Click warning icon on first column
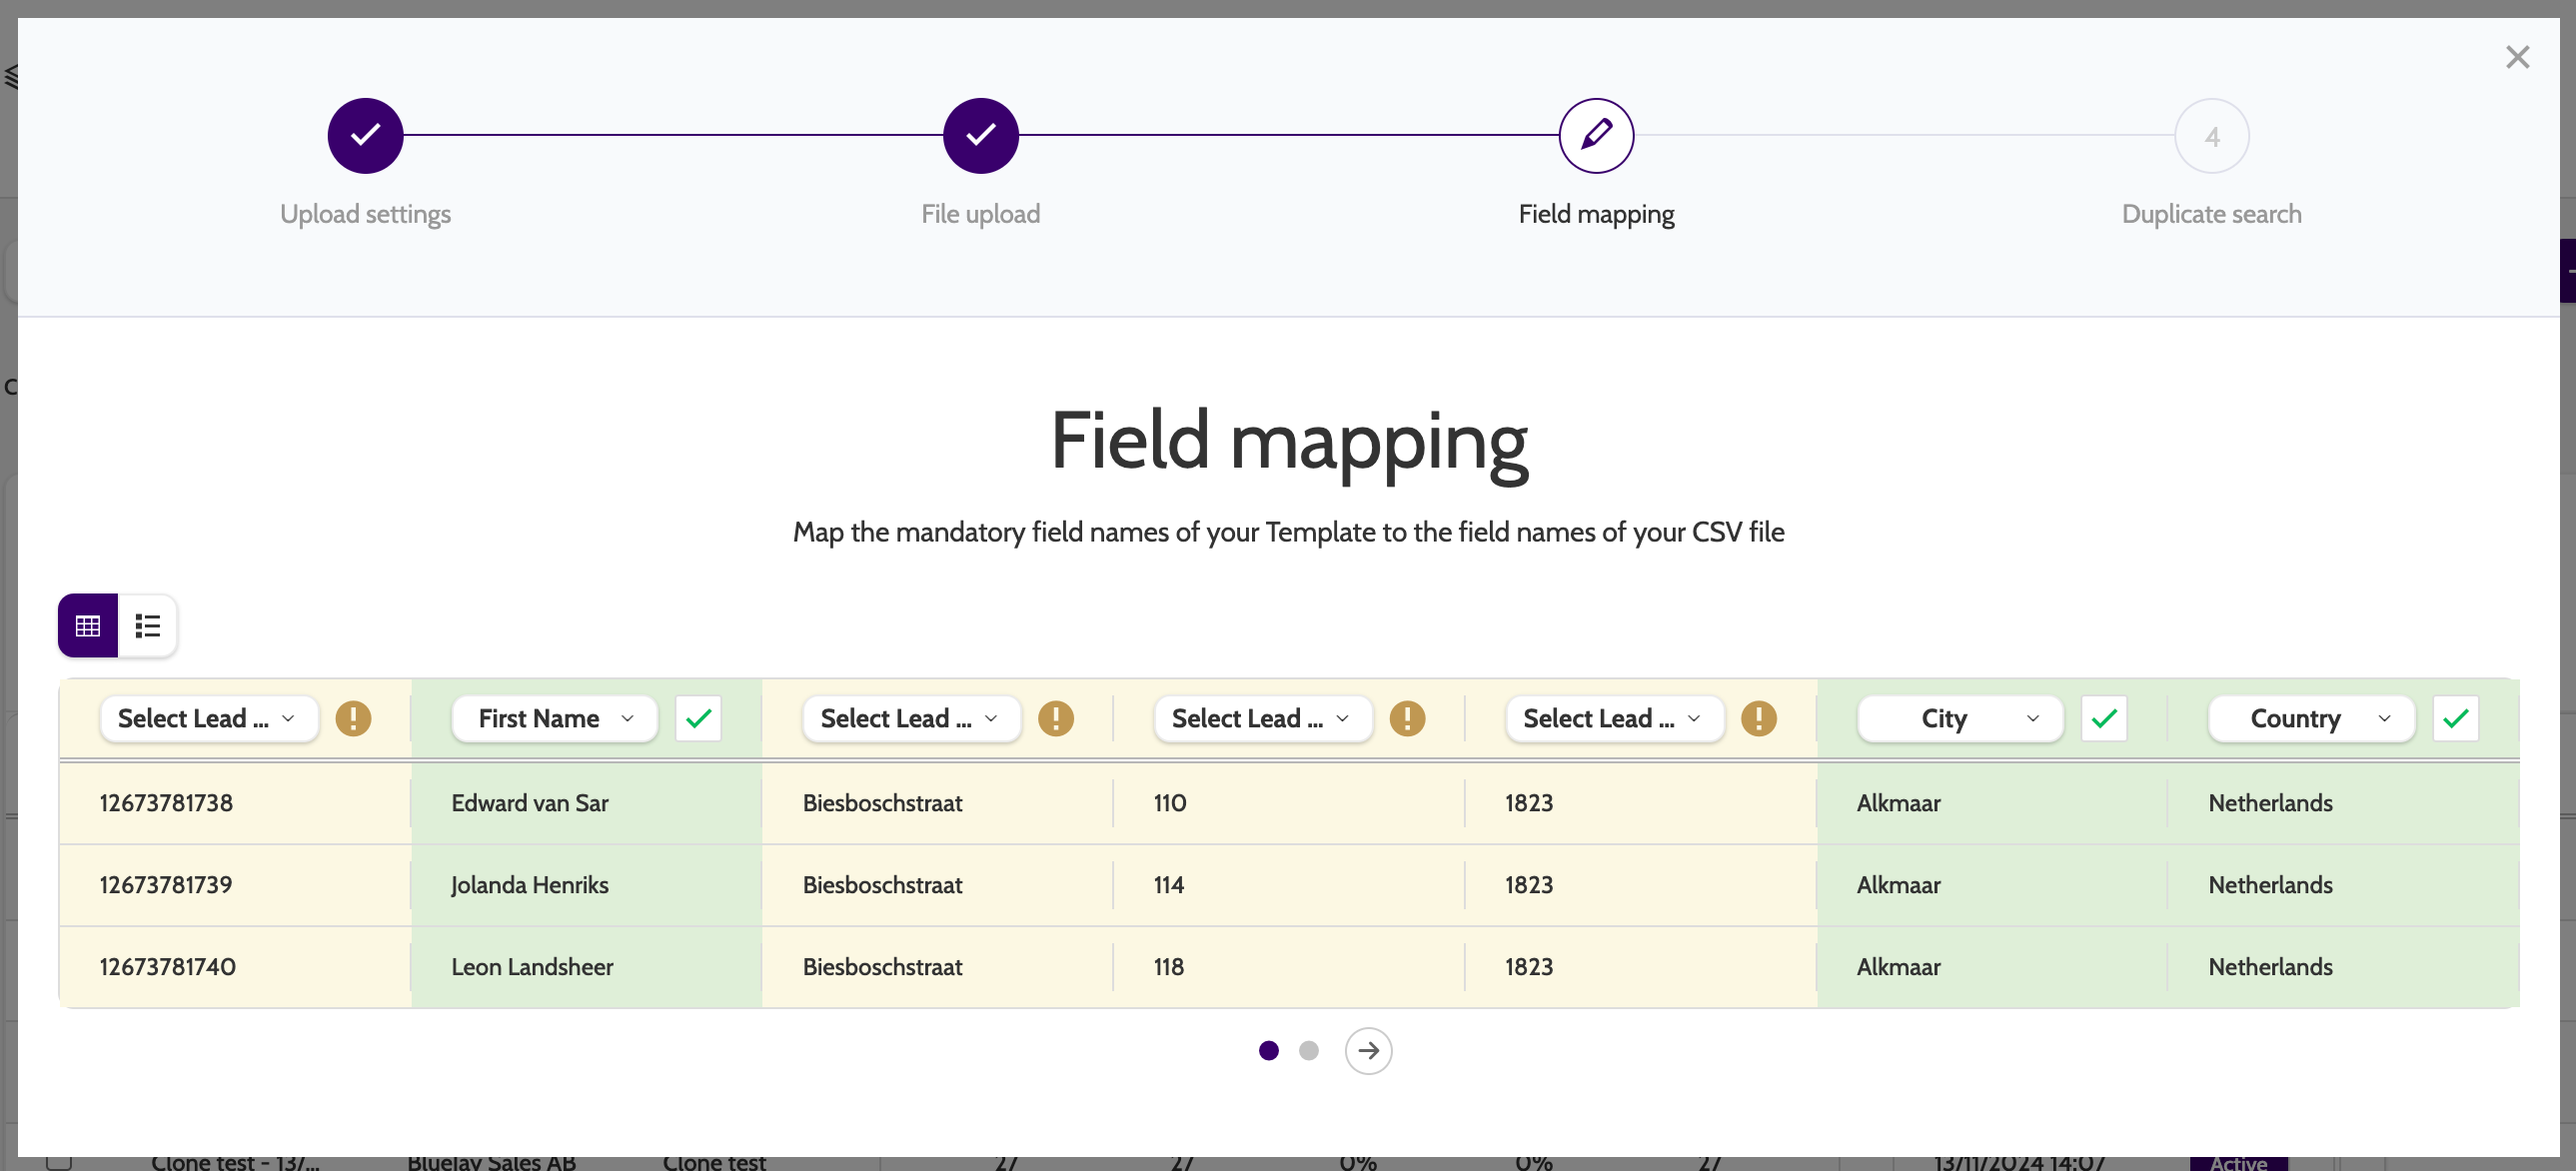 pyautogui.click(x=353, y=718)
